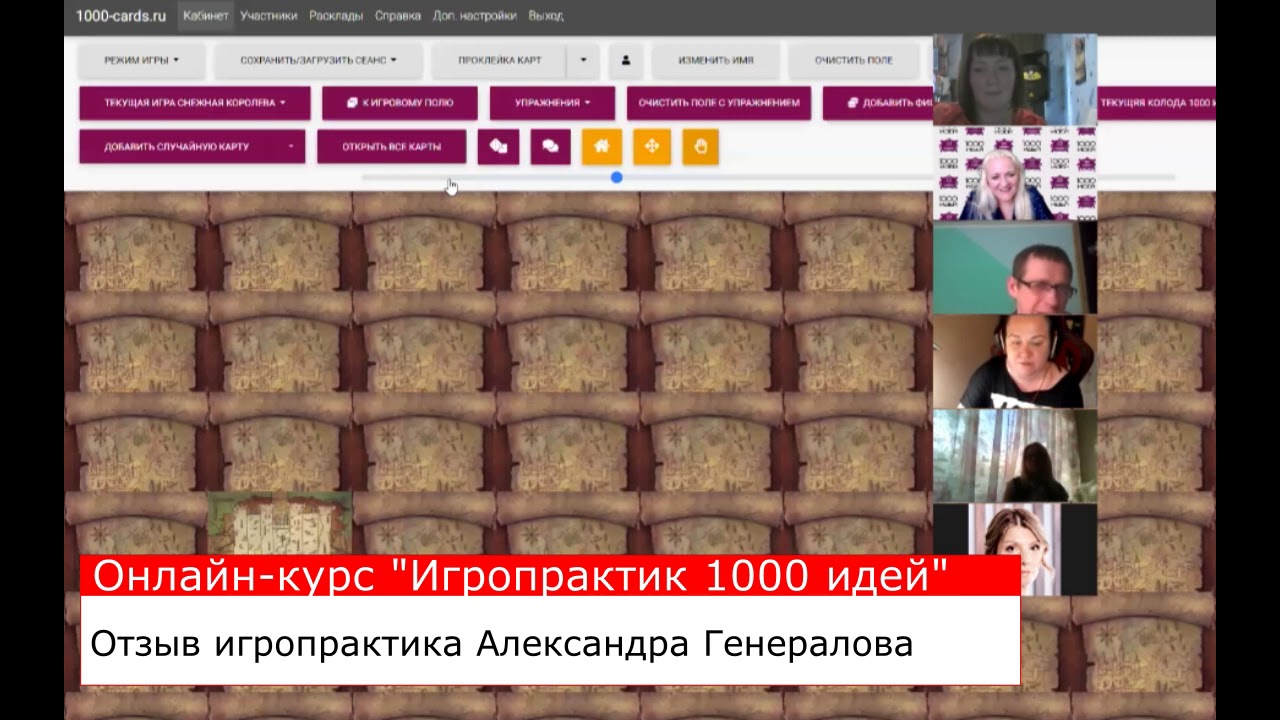This screenshot has height=720, width=1280.
Task: Open the Расклады menu item
Action: [x=336, y=16]
